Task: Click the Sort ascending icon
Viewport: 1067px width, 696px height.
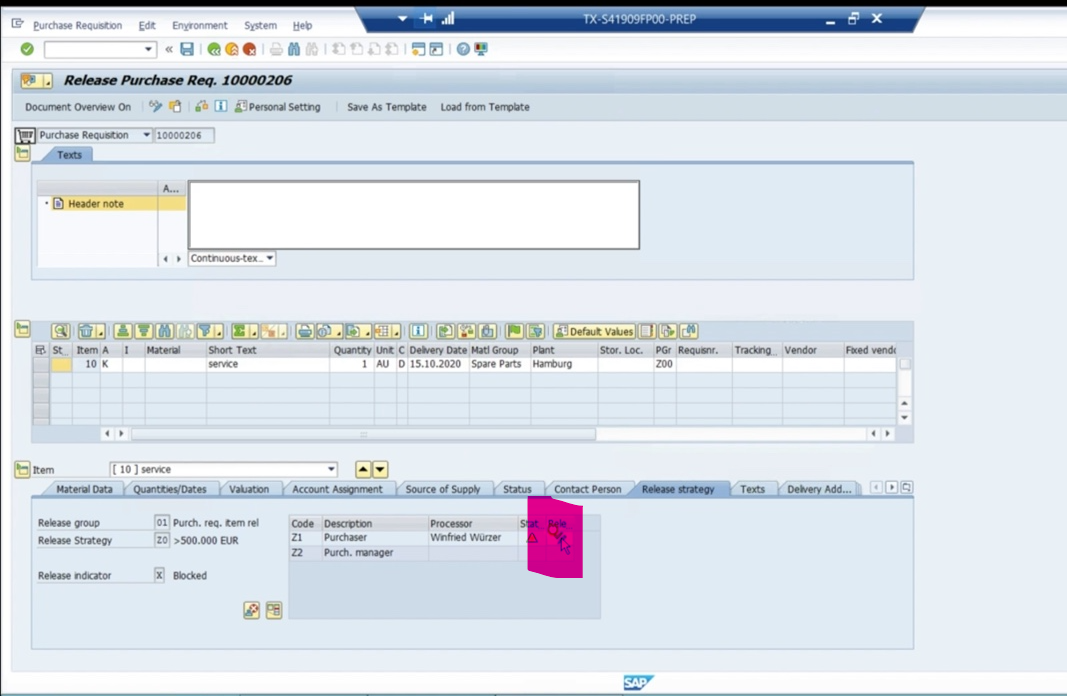Action: tap(122, 331)
